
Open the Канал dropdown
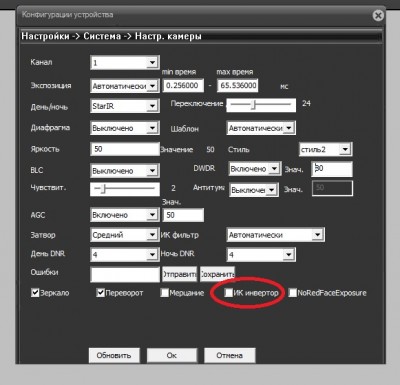point(125,63)
